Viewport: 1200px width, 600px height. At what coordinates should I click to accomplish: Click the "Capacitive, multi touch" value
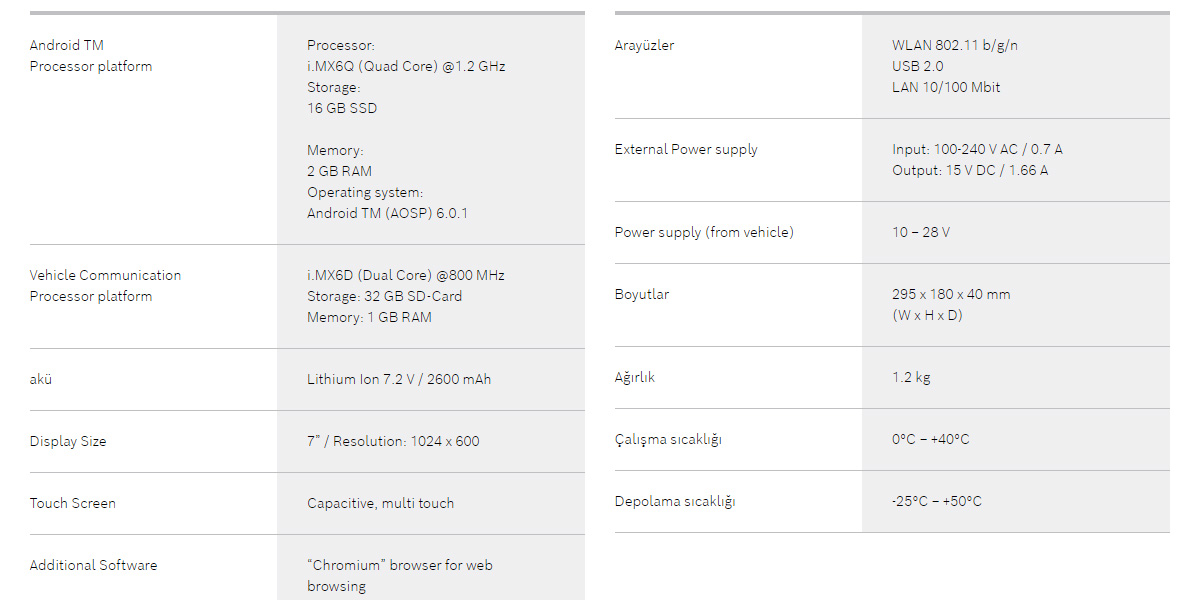[x=380, y=503]
